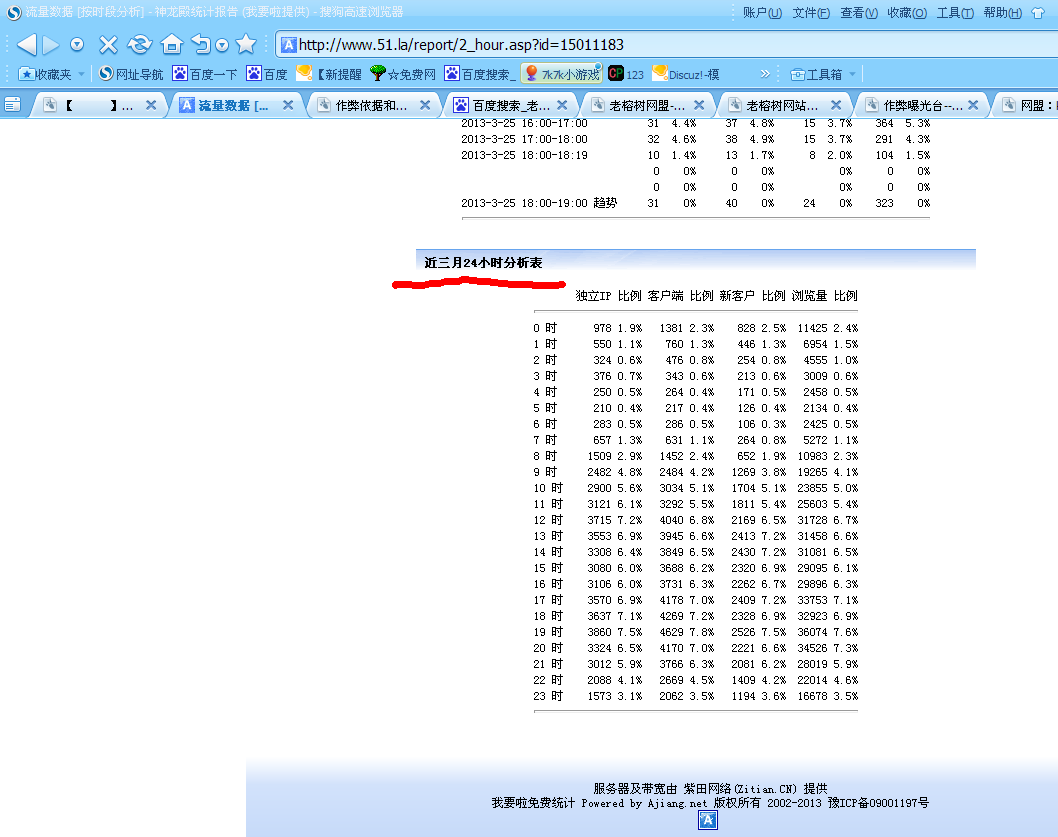1058x837 pixels.
Task: Click the 新客户 column header
Action: (x=737, y=296)
